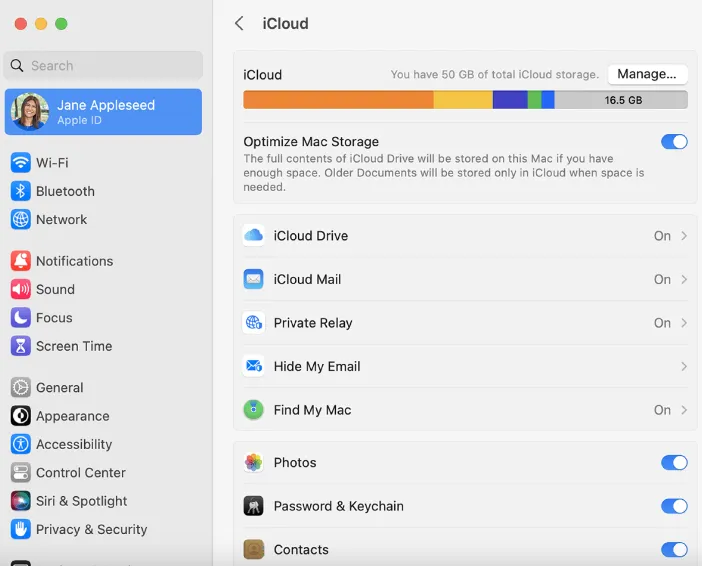
Task: Click the 16.5 GB free space section
Action: [x=621, y=100]
